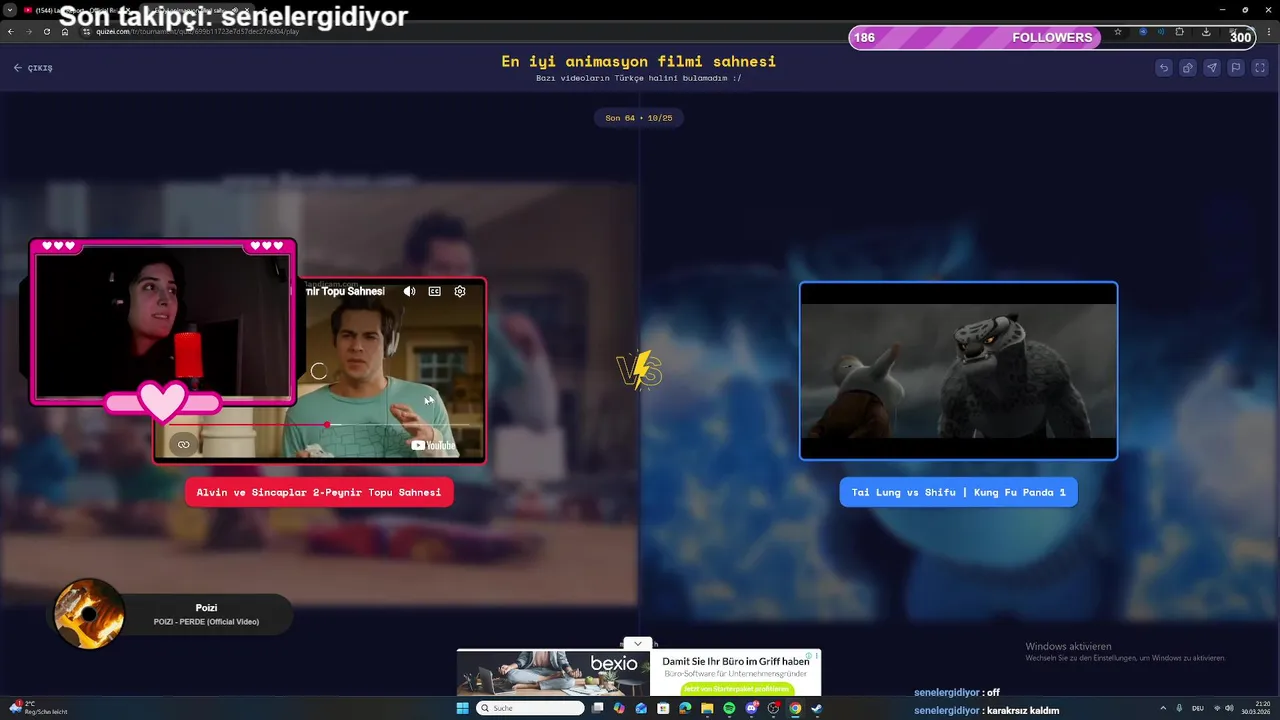Open the Chrome downloads icon
This screenshot has width=1280, height=720.
coord(1206,32)
